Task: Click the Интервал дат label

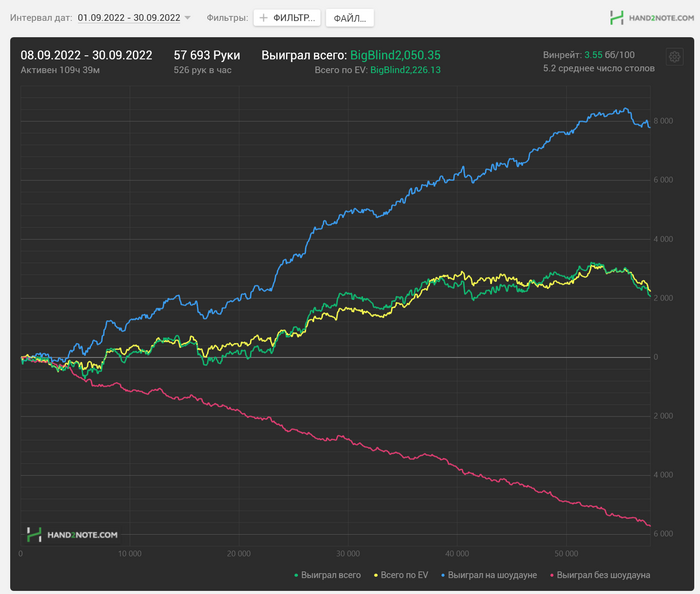Action: (41, 18)
